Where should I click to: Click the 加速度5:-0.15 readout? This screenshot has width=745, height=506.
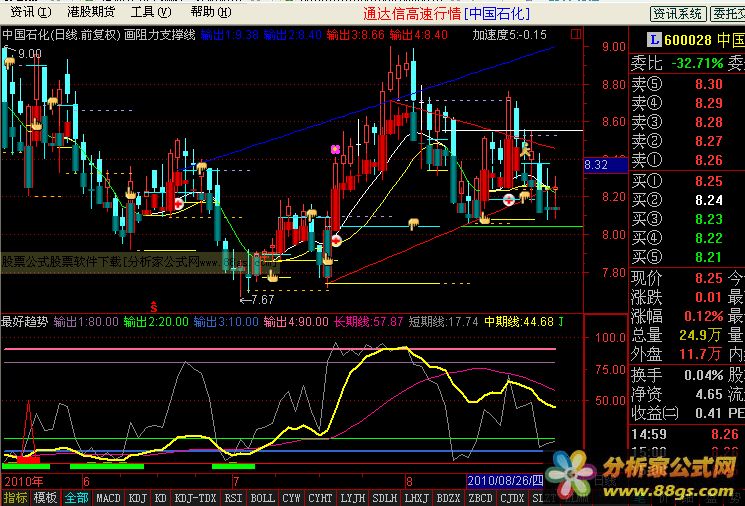point(509,35)
